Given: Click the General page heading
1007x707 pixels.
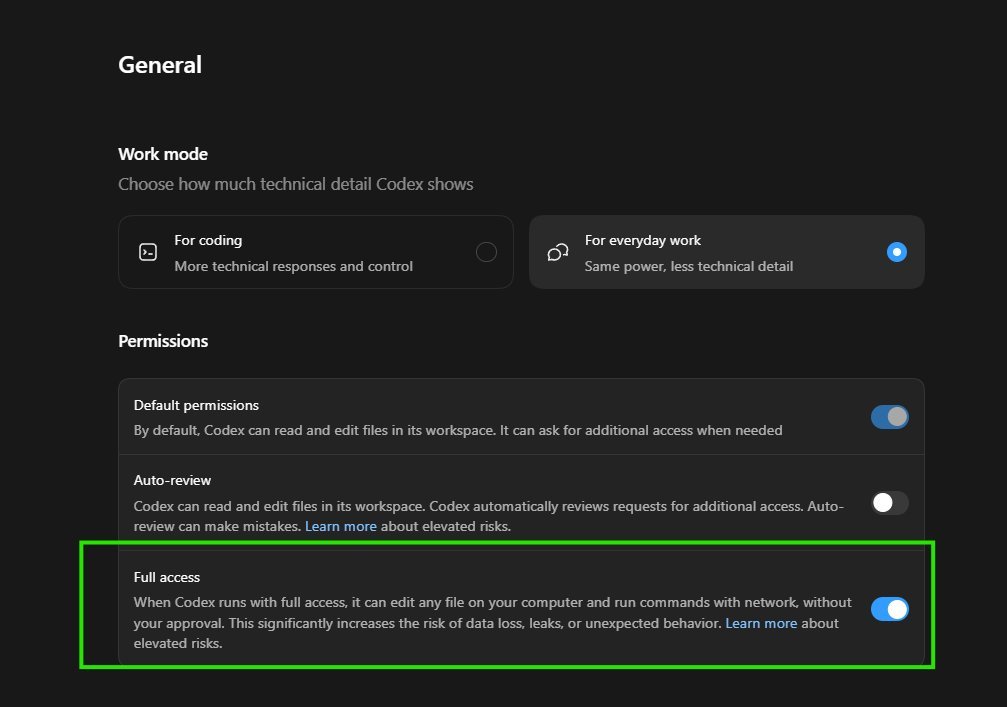Looking at the screenshot, I should (160, 65).
